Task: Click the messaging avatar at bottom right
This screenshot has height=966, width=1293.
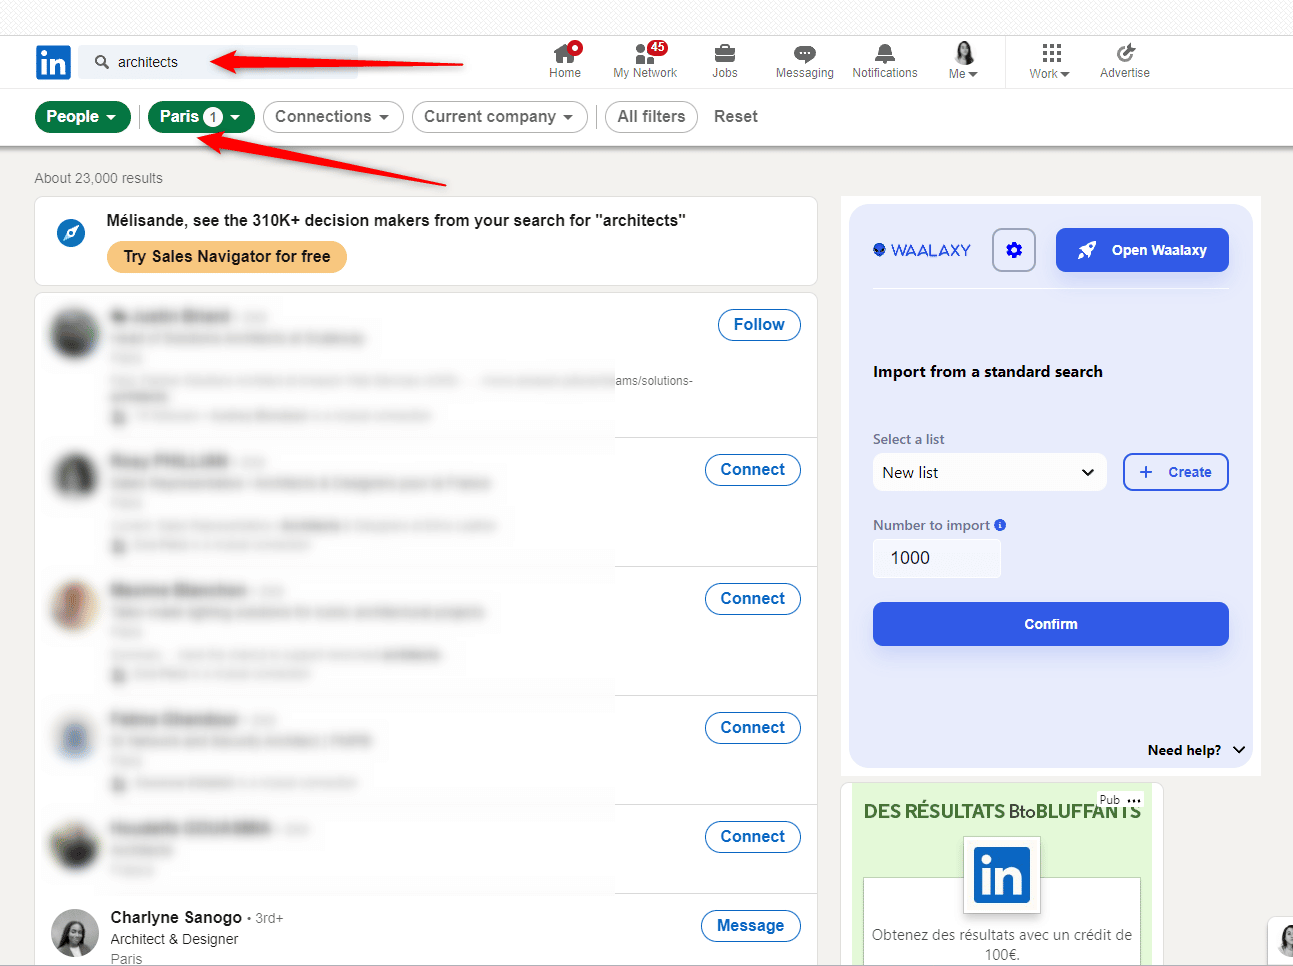Action: (x=1283, y=939)
